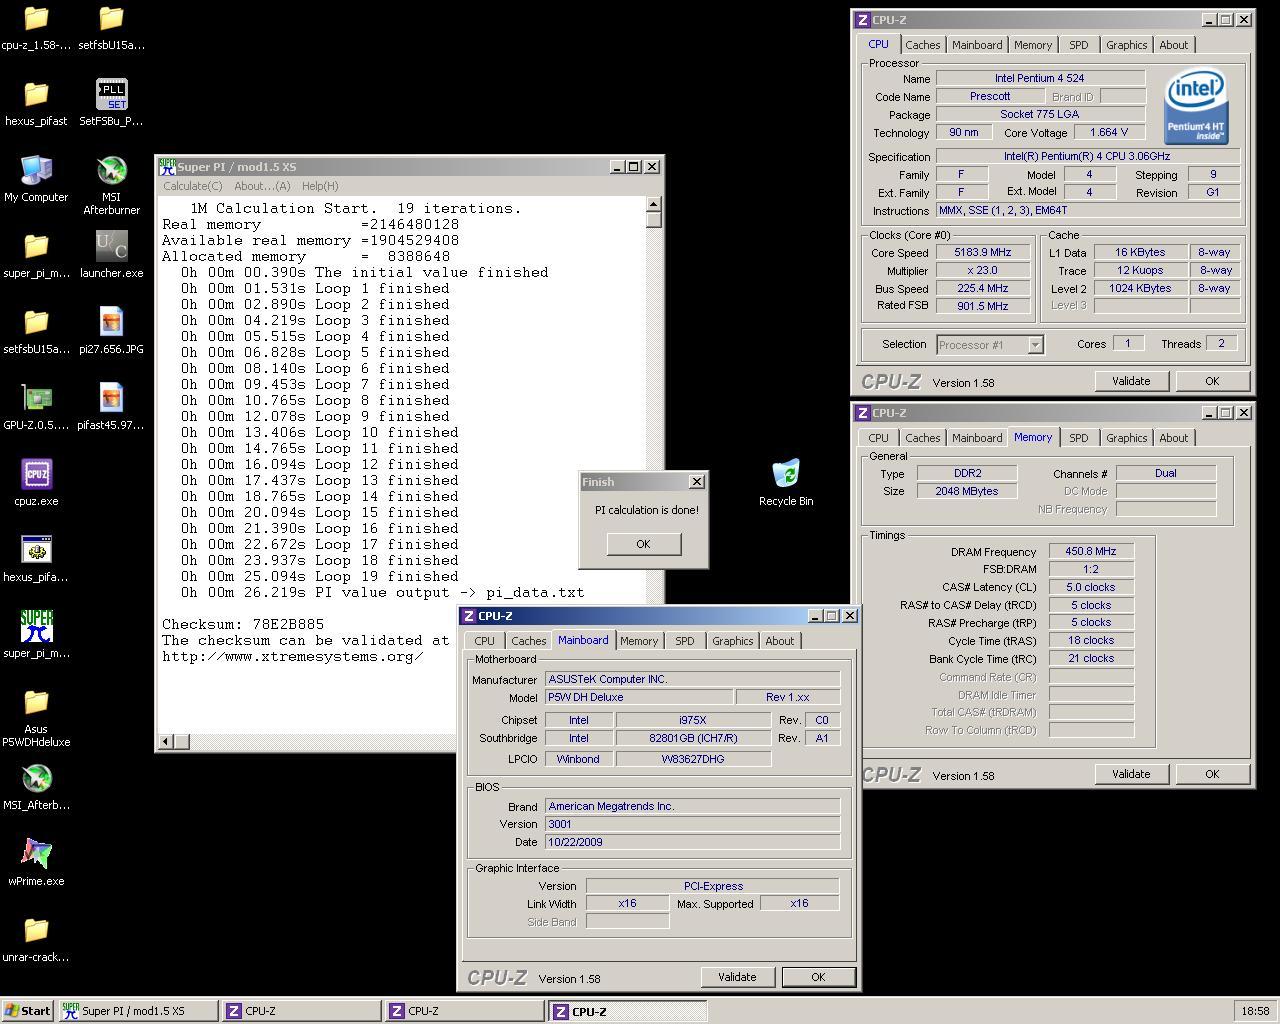The height and width of the screenshot is (1024, 1280).
Task: Open About...(A) menu in Super PI
Action: tap(262, 186)
